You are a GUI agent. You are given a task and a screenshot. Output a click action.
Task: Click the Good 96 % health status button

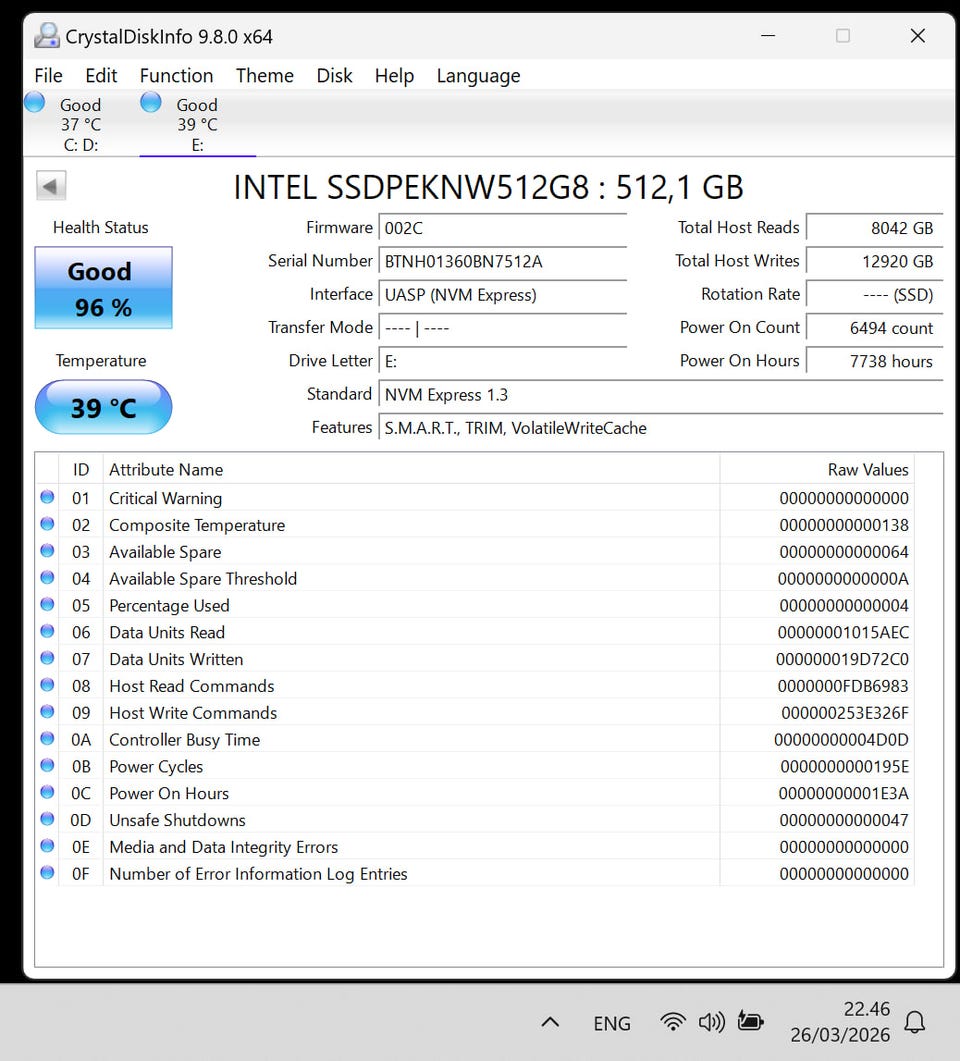pos(104,288)
